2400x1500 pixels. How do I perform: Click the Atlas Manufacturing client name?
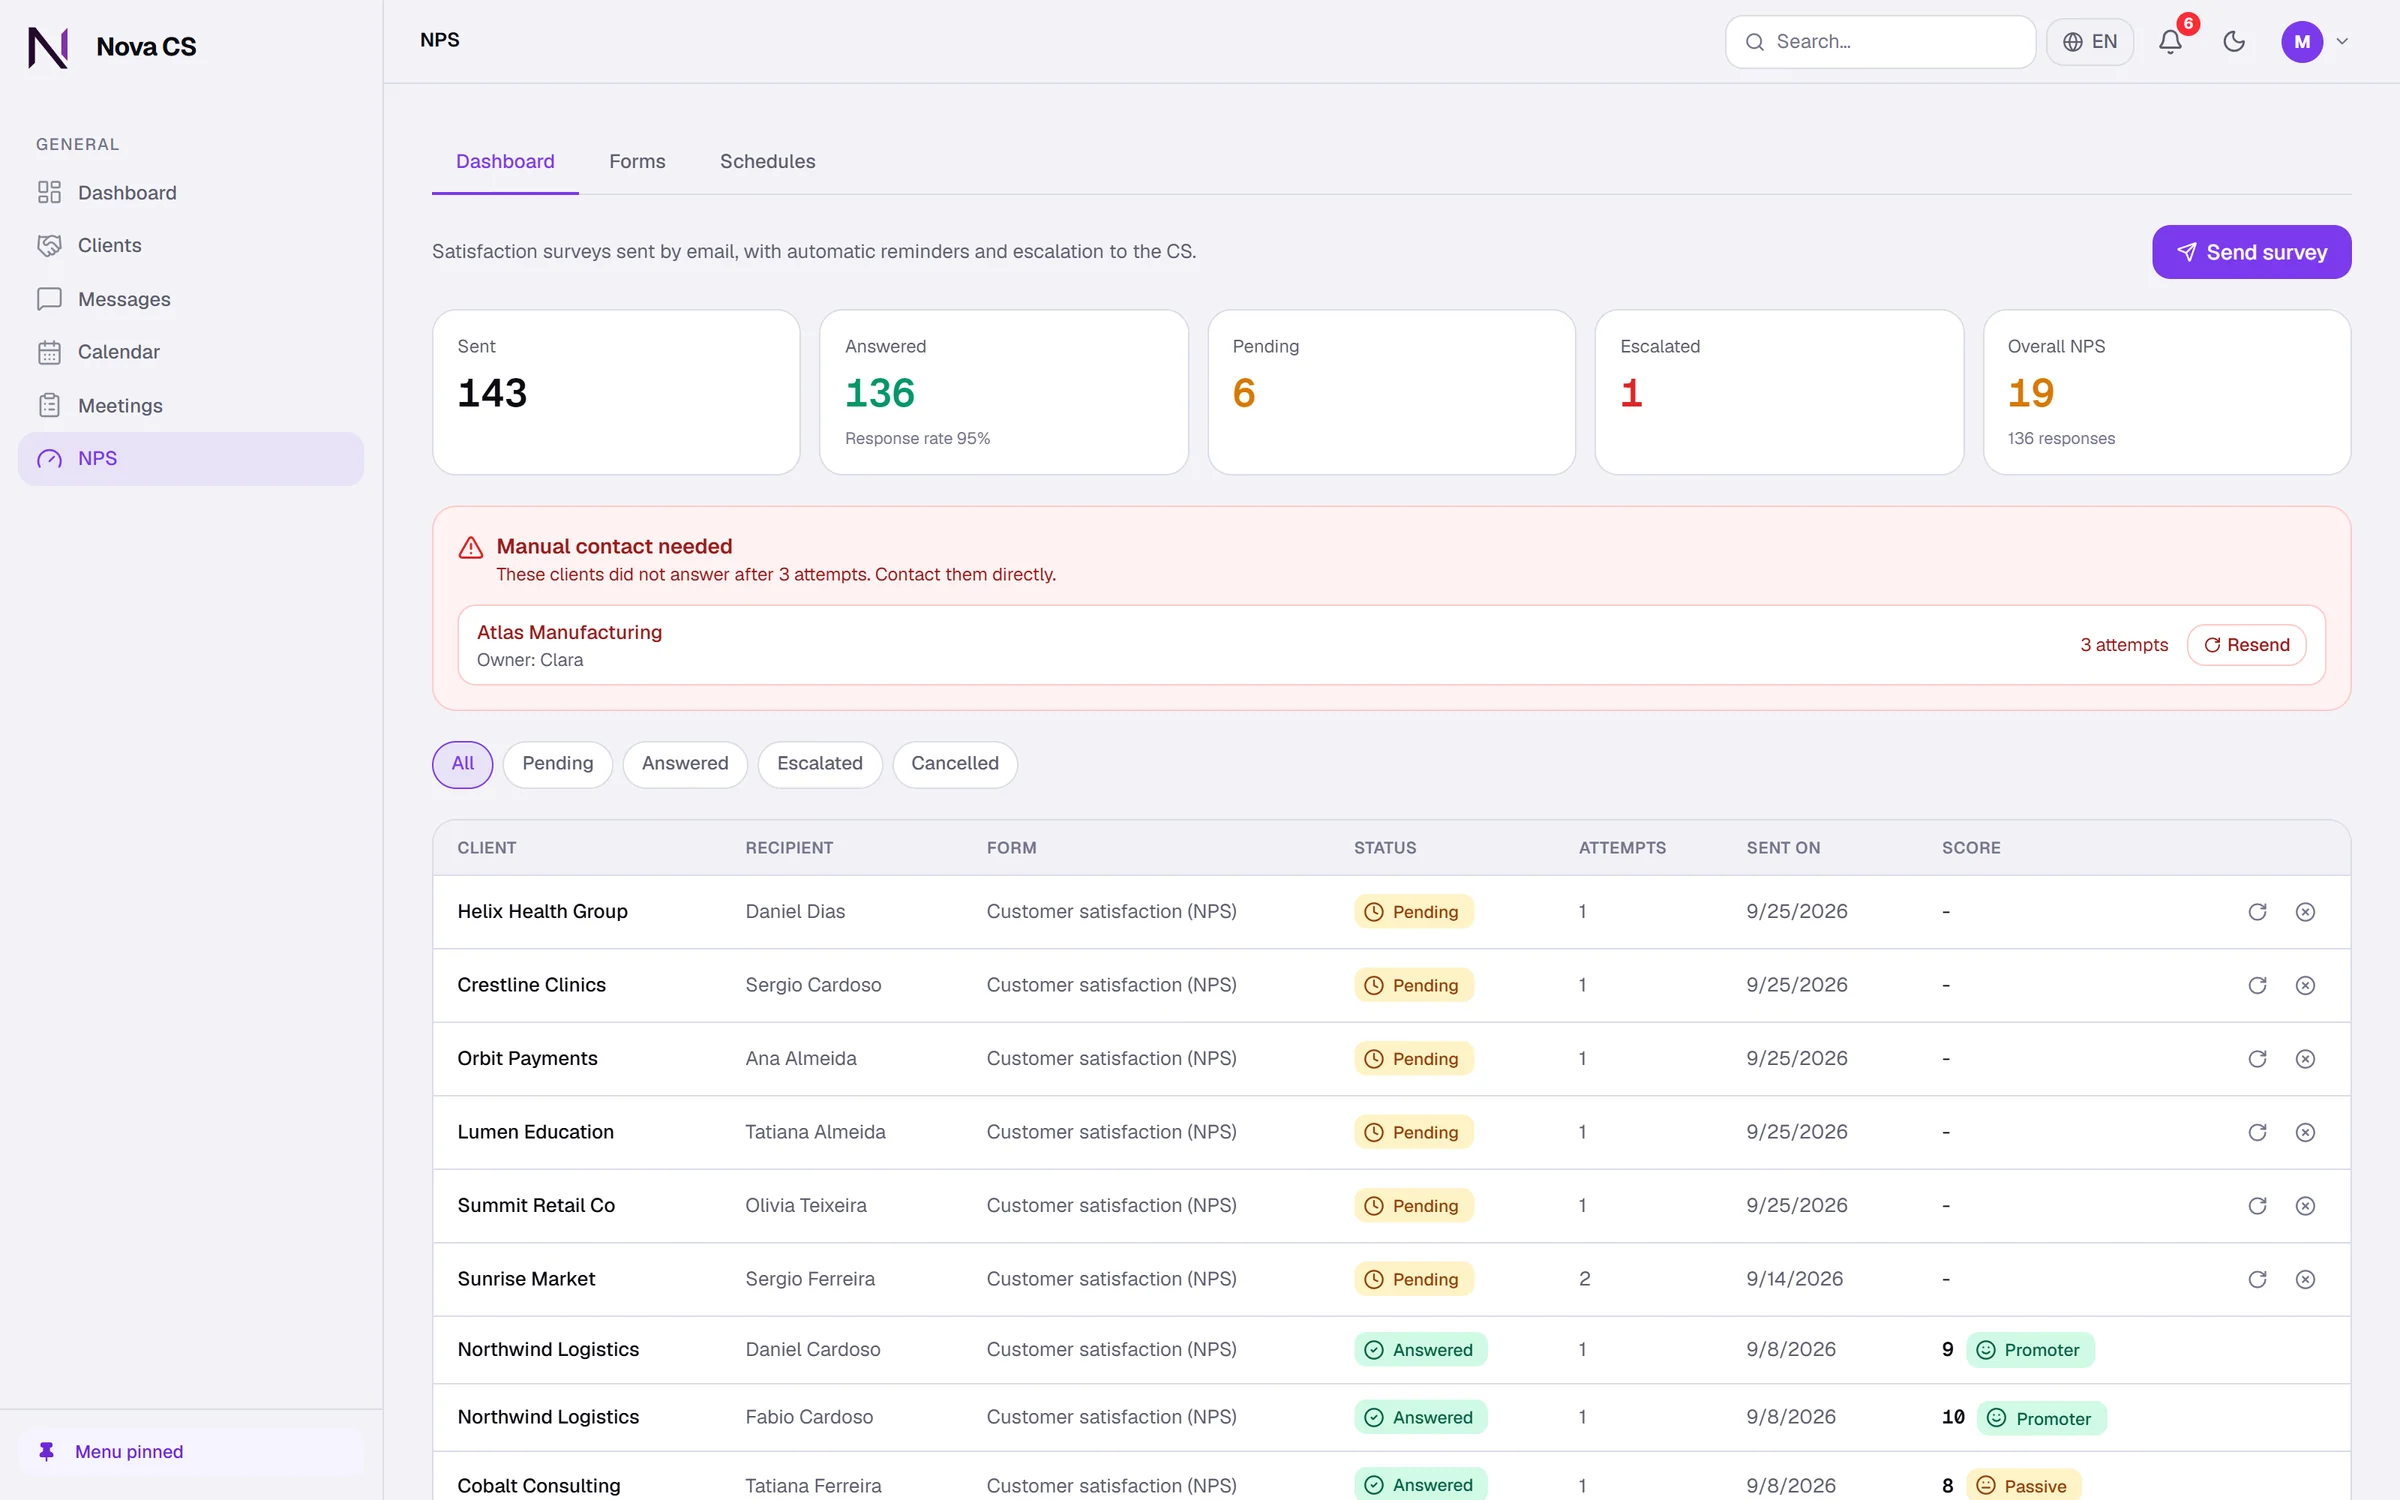(x=569, y=632)
